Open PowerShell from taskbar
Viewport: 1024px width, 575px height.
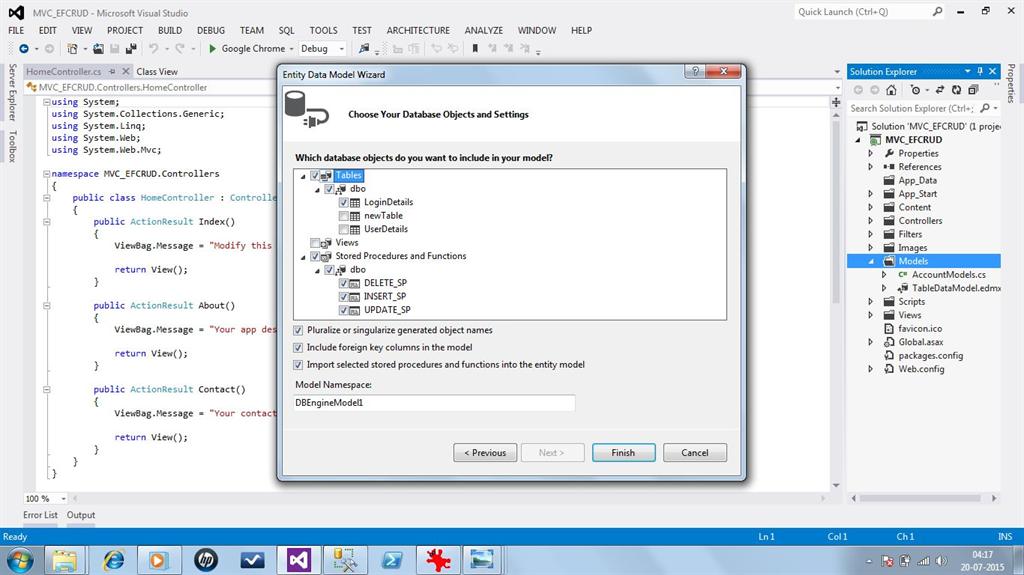click(x=391, y=560)
